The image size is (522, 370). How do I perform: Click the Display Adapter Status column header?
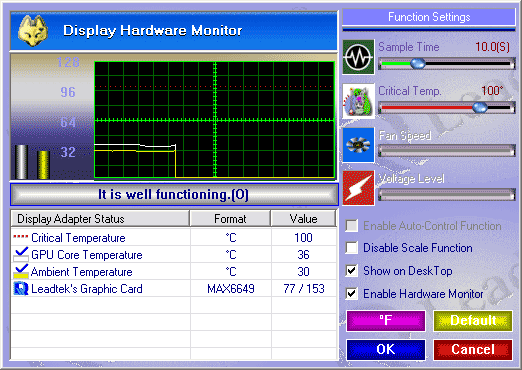[x=100, y=219]
